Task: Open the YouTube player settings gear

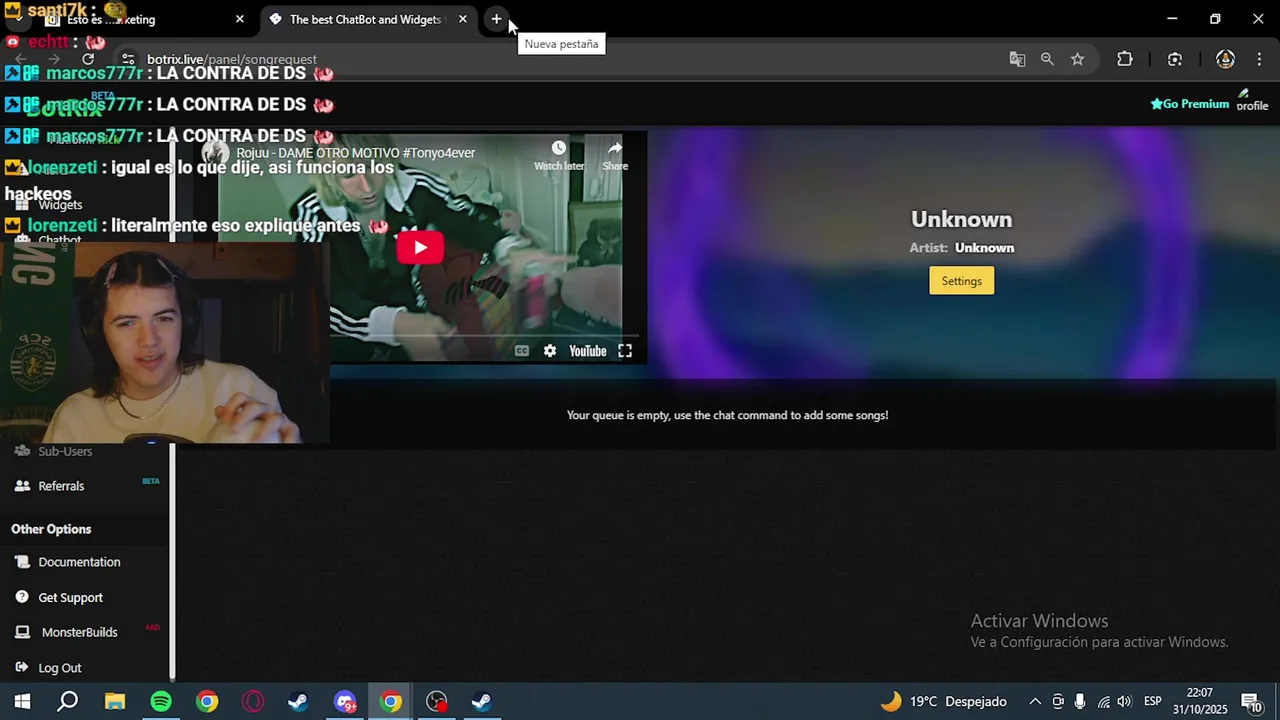Action: tap(549, 351)
